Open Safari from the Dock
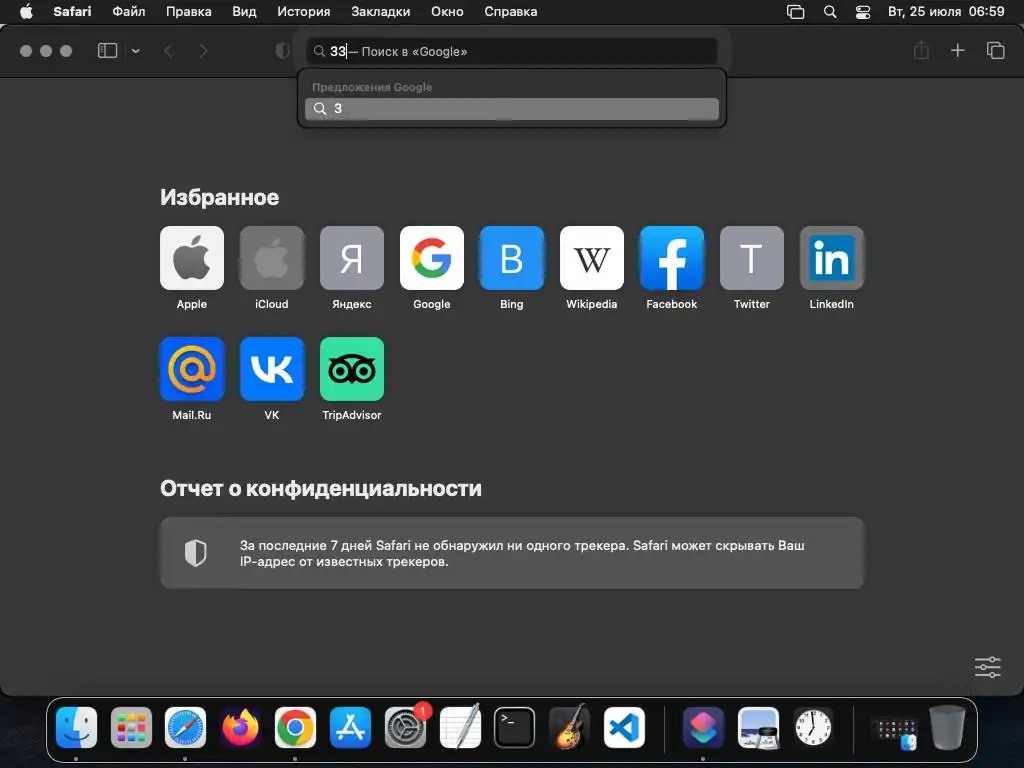The width and height of the screenshot is (1024, 768). [185, 727]
